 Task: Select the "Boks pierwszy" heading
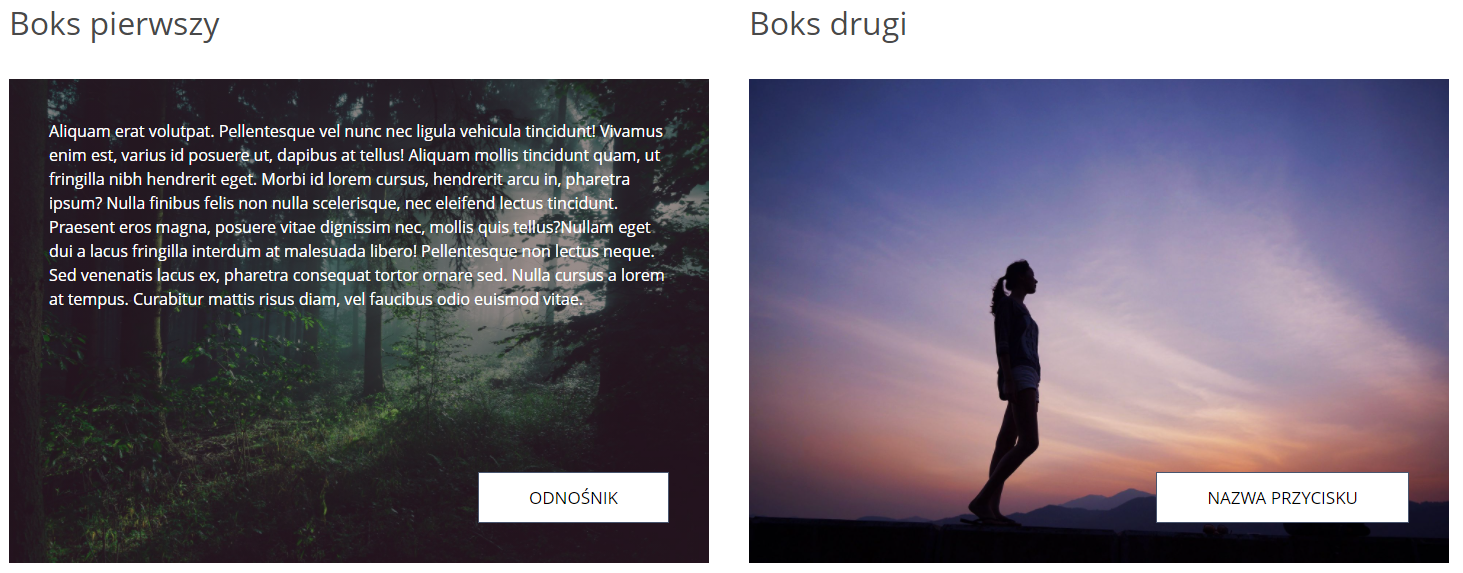[114, 26]
